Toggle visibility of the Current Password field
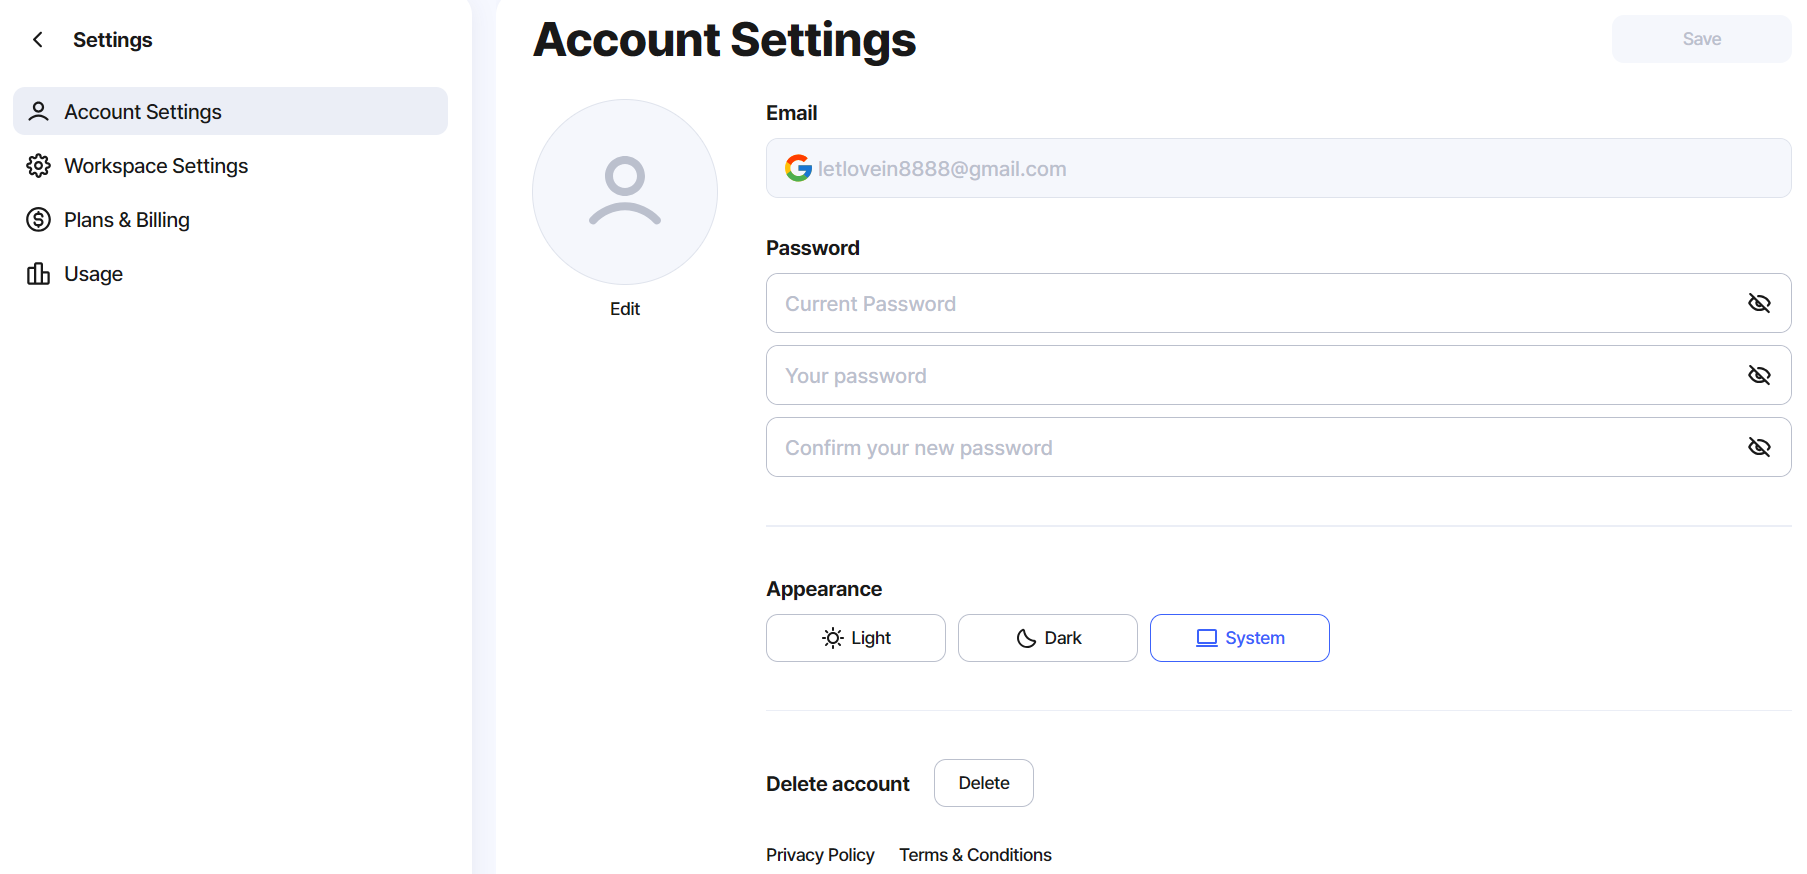Viewport: 1807px width, 874px height. (x=1759, y=303)
